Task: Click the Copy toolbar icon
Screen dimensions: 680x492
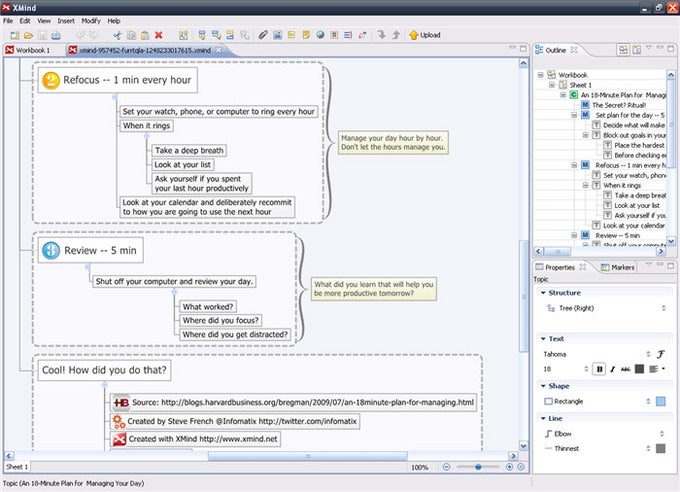Action: pos(131,35)
